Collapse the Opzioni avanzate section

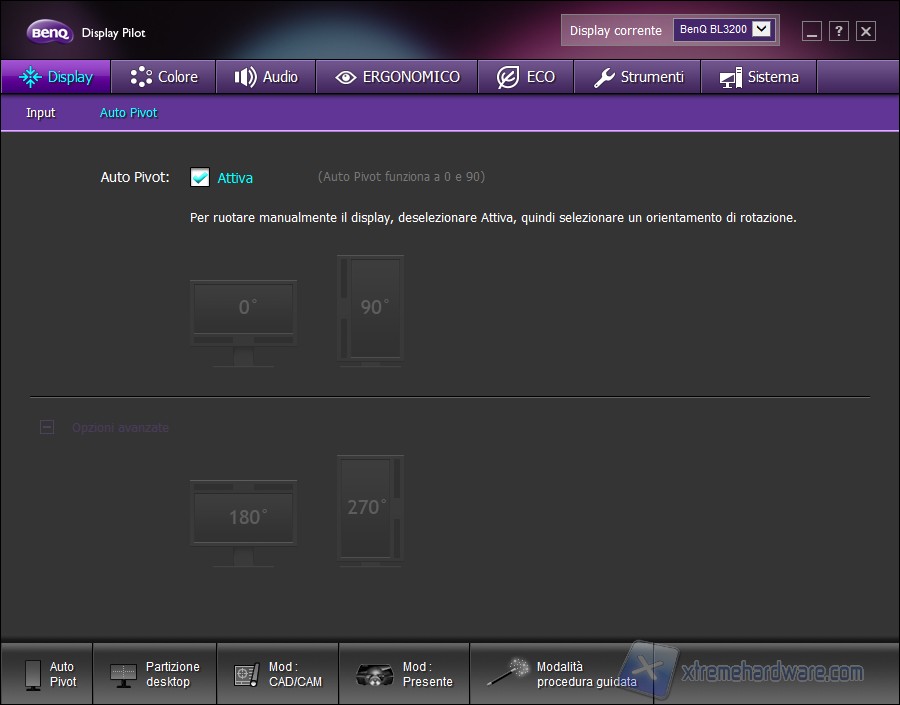pos(47,427)
